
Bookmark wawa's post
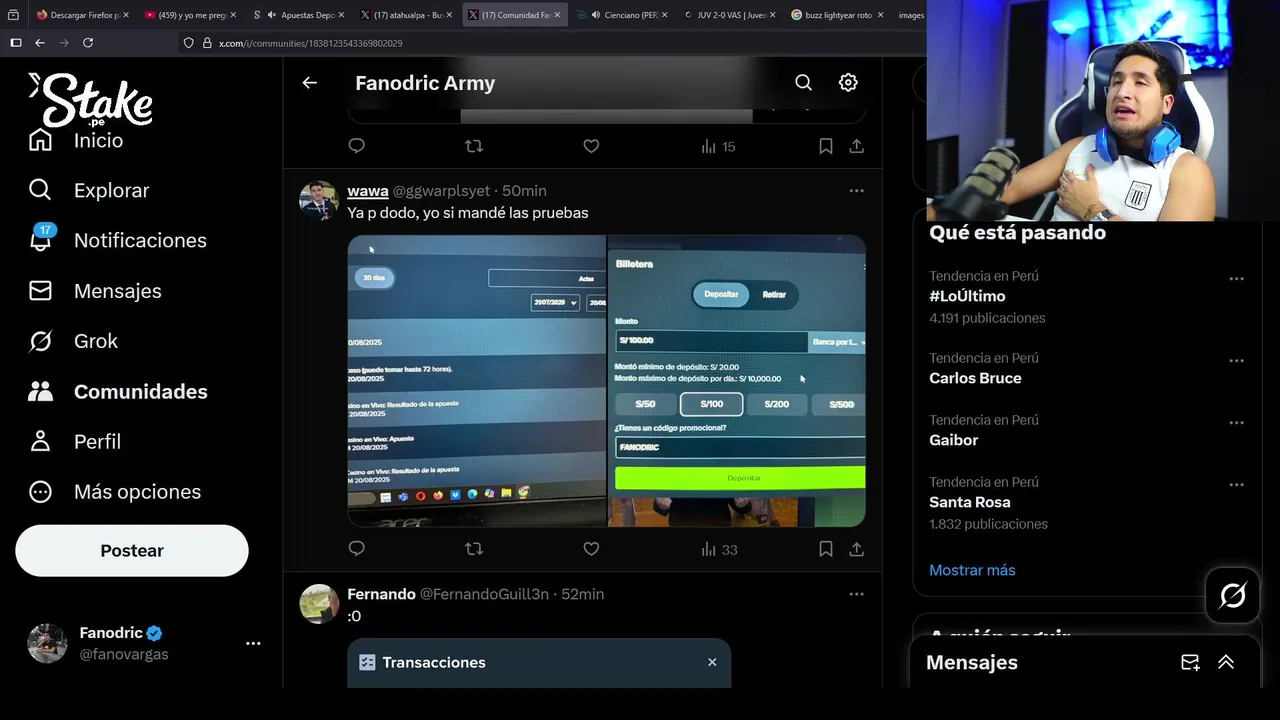[x=826, y=549]
